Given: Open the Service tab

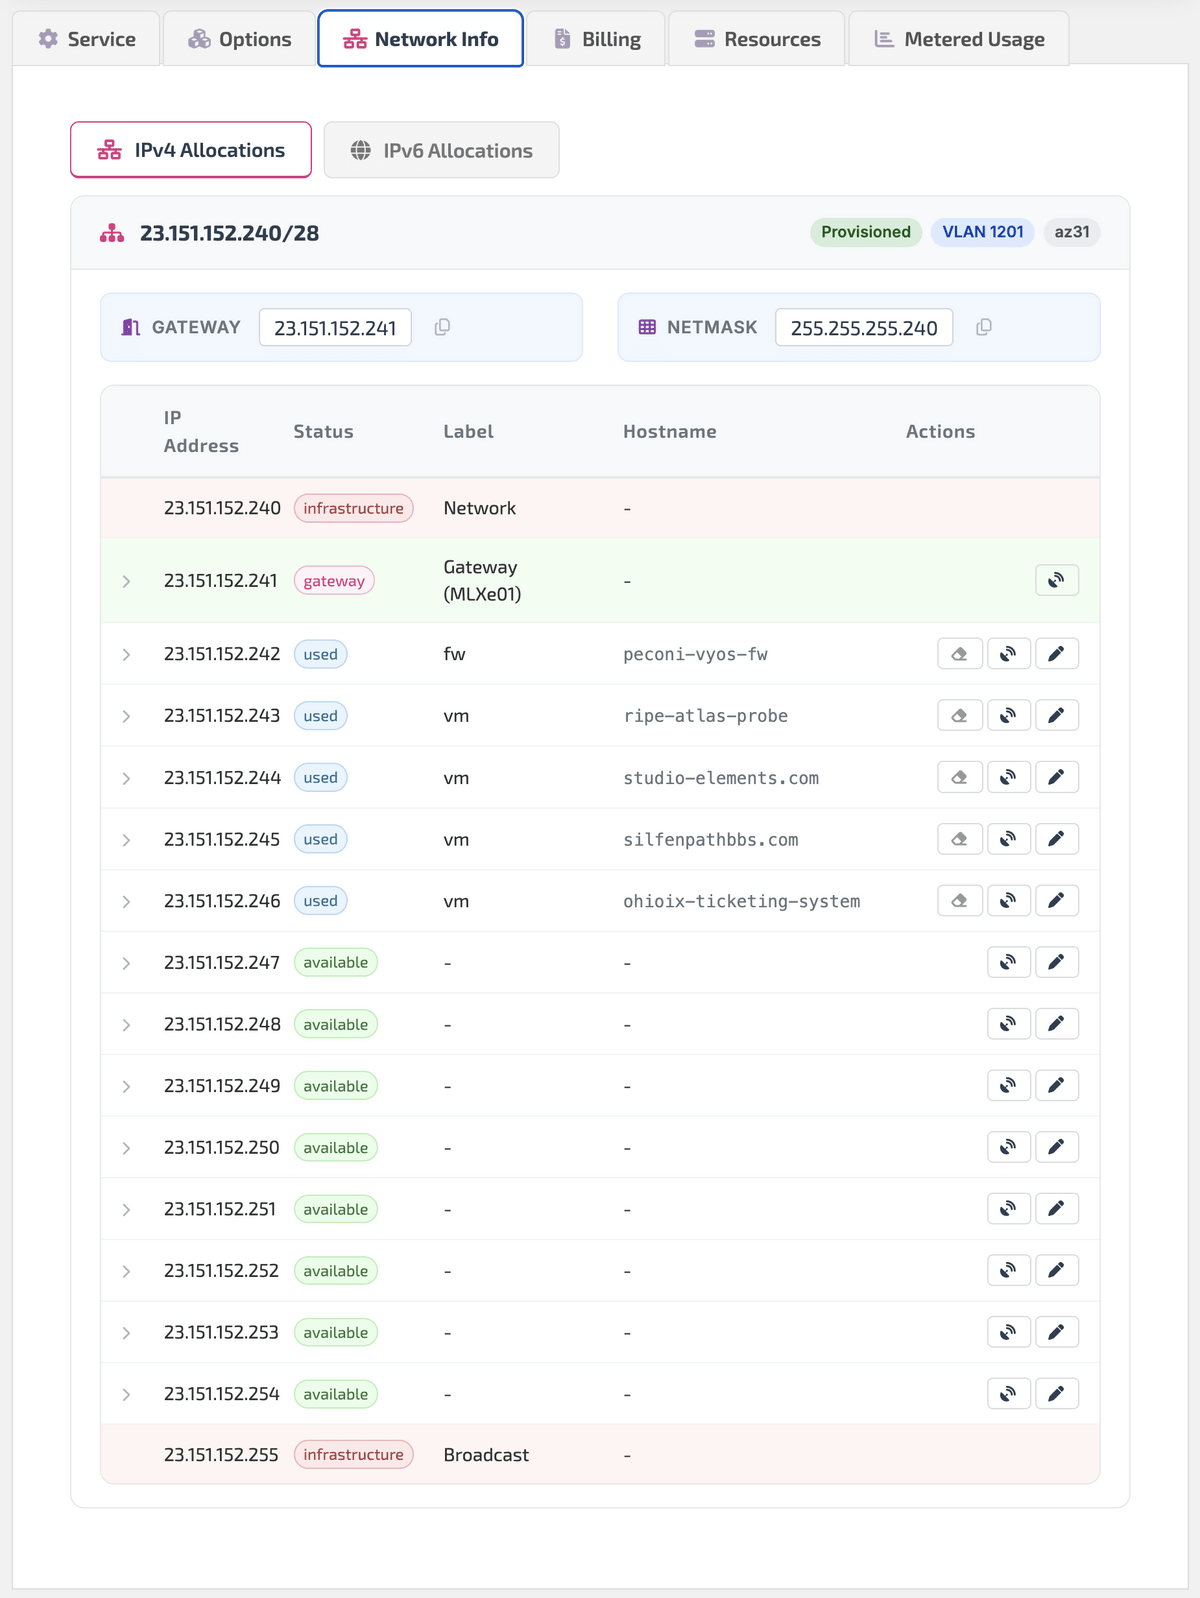Looking at the screenshot, I should pyautogui.click(x=87, y=39).
